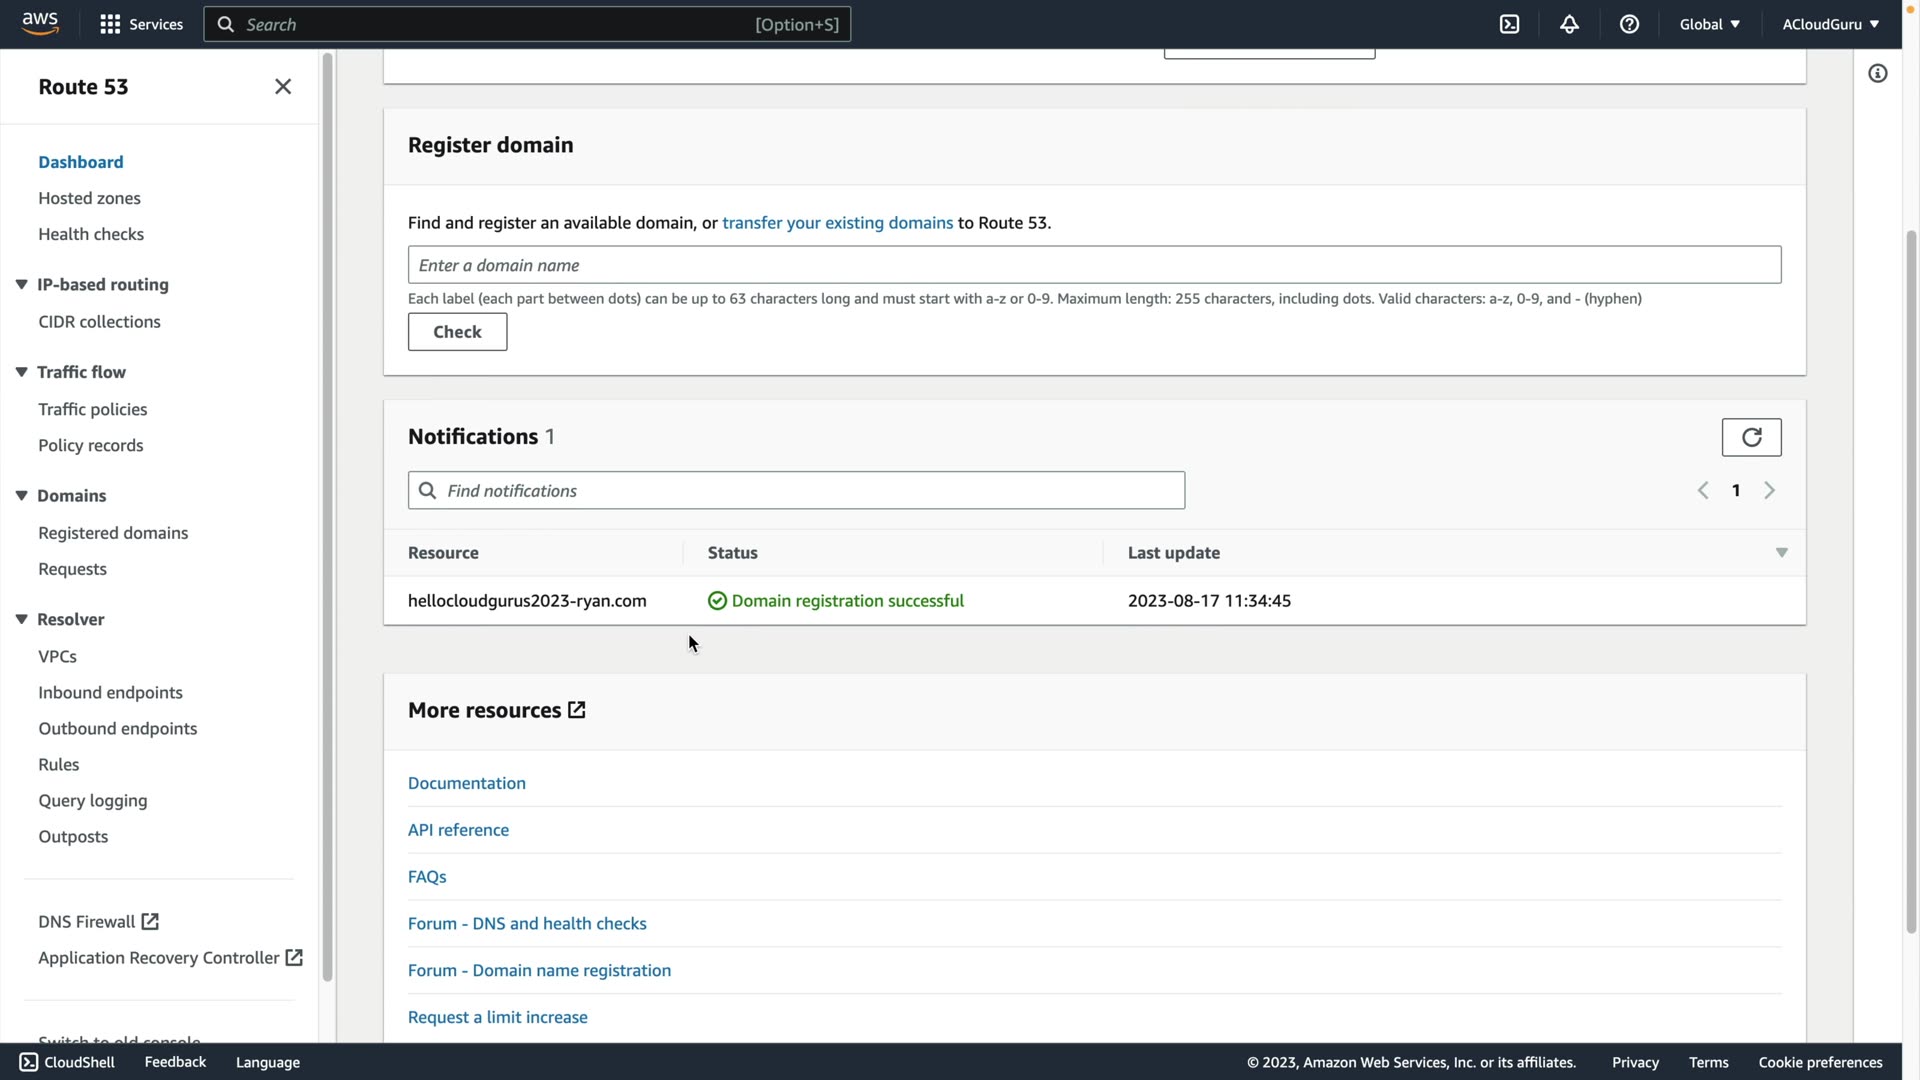Open the Global region dropdown
Viewport: 1920px width, 1080px height.
[x=1709, y=24]
